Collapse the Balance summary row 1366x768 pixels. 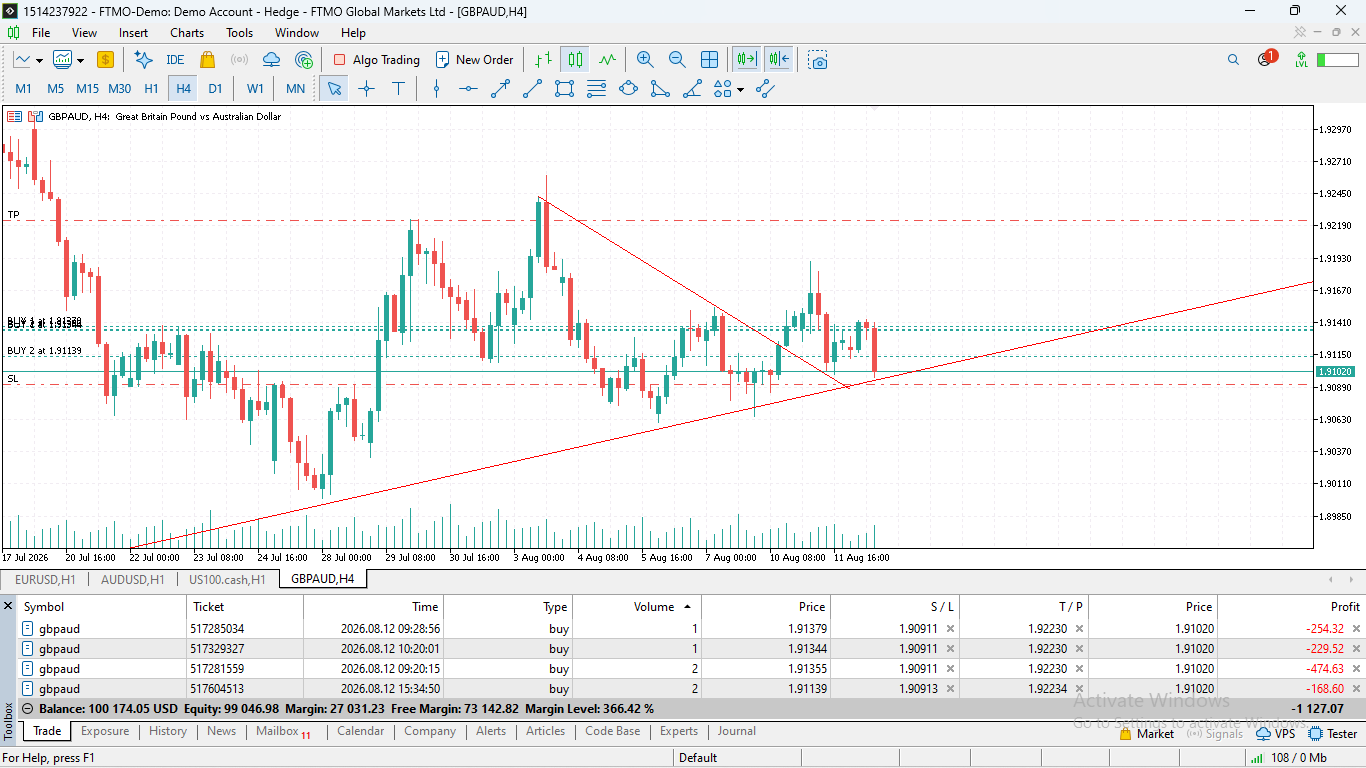tap(27, 708)
